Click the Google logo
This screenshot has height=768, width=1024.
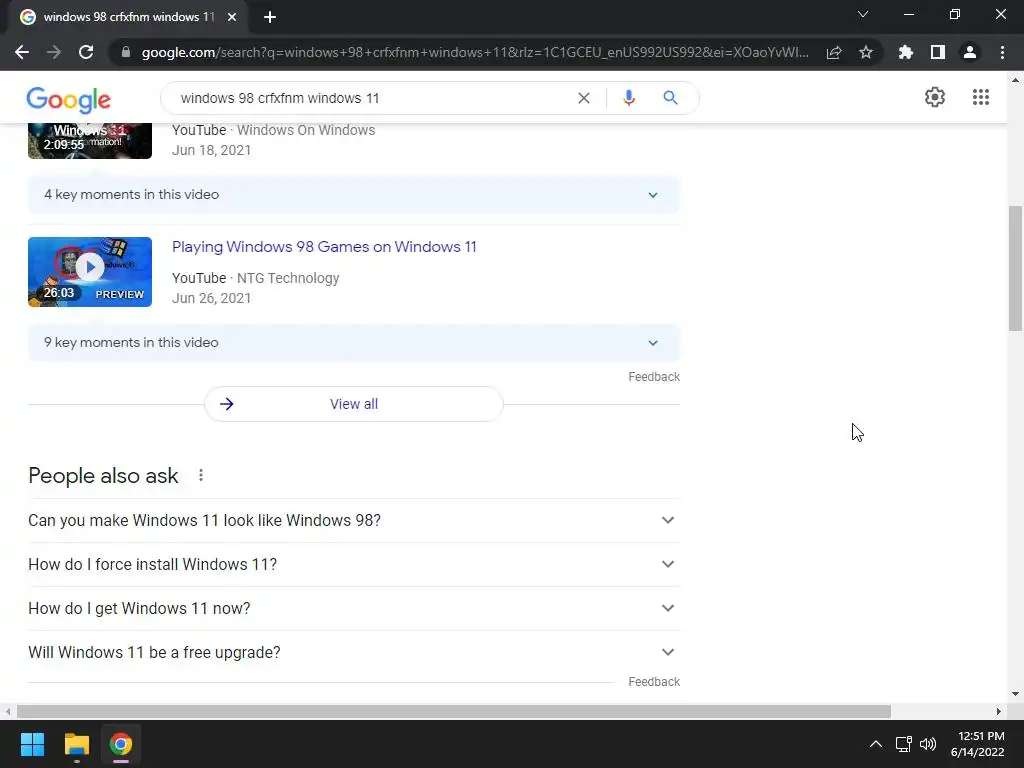(x=69, y=99)
